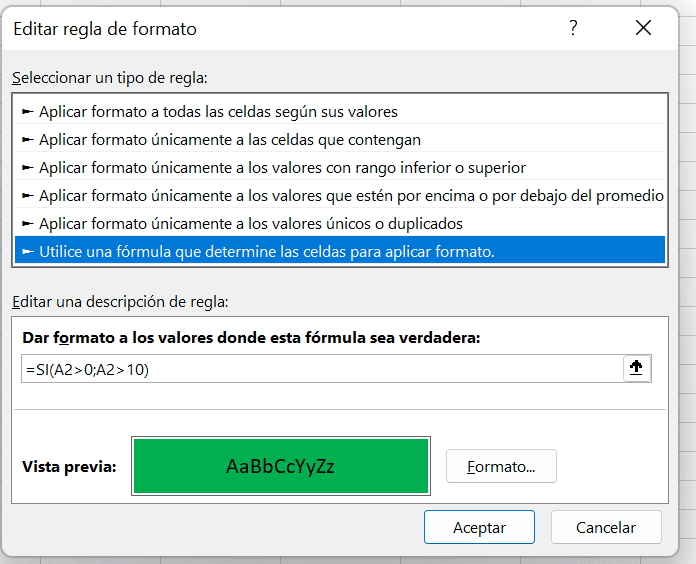Click the help question mark button
Viewport: 696px width, 564px height.
(x=573, y=29)
